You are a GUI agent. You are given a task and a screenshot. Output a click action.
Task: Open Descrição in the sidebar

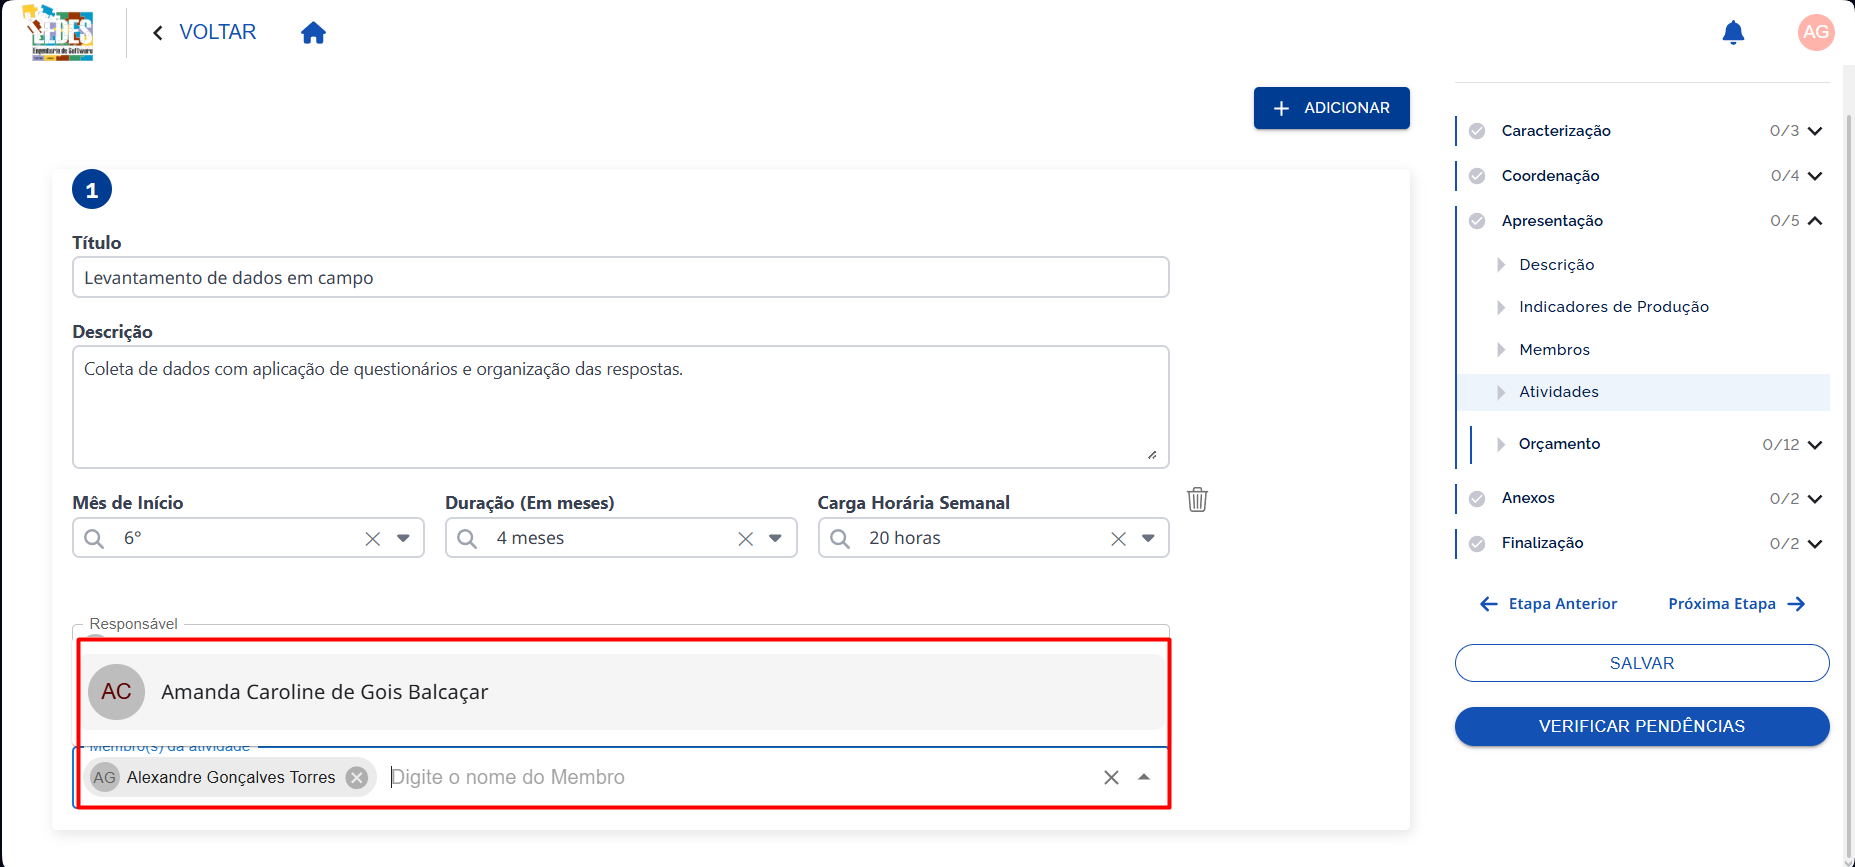point(1556,265)
